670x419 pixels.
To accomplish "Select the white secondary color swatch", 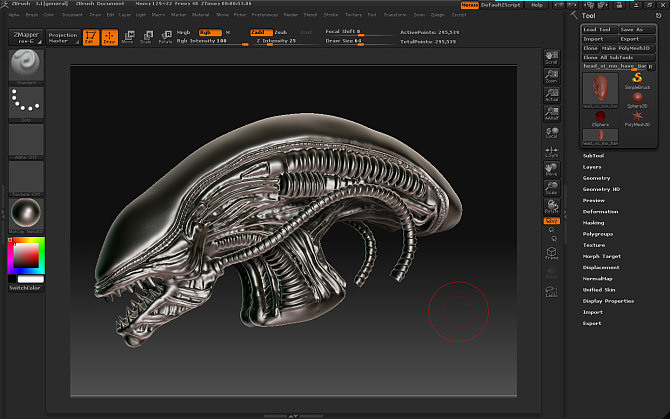I will (31, 279).
